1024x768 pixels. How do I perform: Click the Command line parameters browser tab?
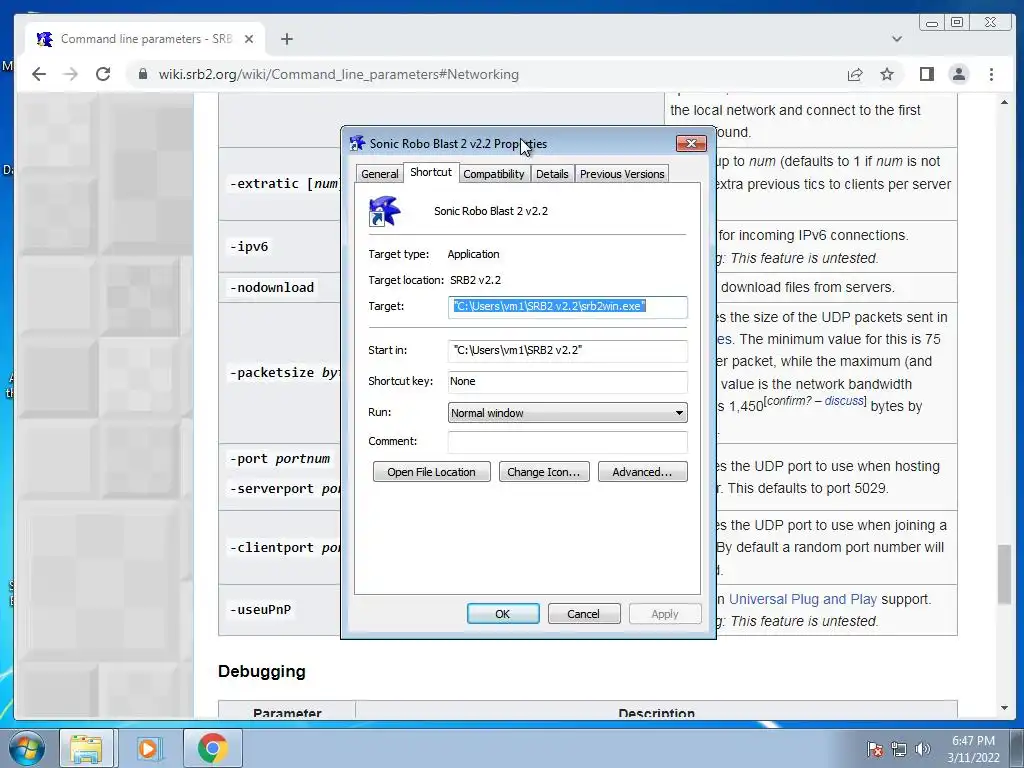[145, 39]
